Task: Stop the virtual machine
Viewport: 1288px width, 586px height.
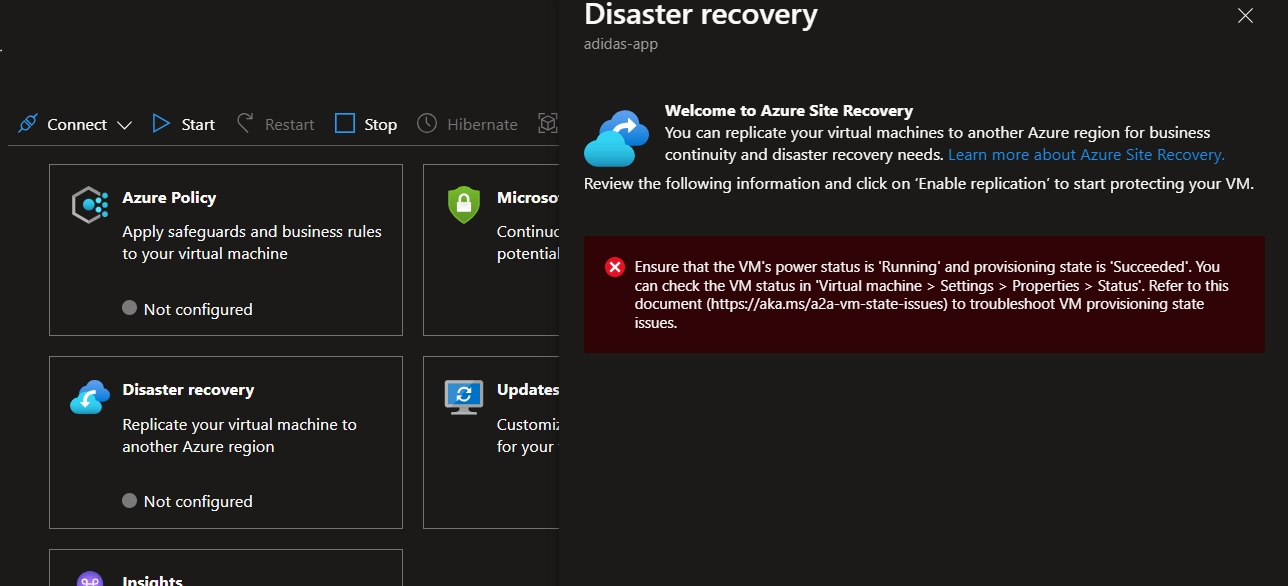Action: tap(366, 123)
